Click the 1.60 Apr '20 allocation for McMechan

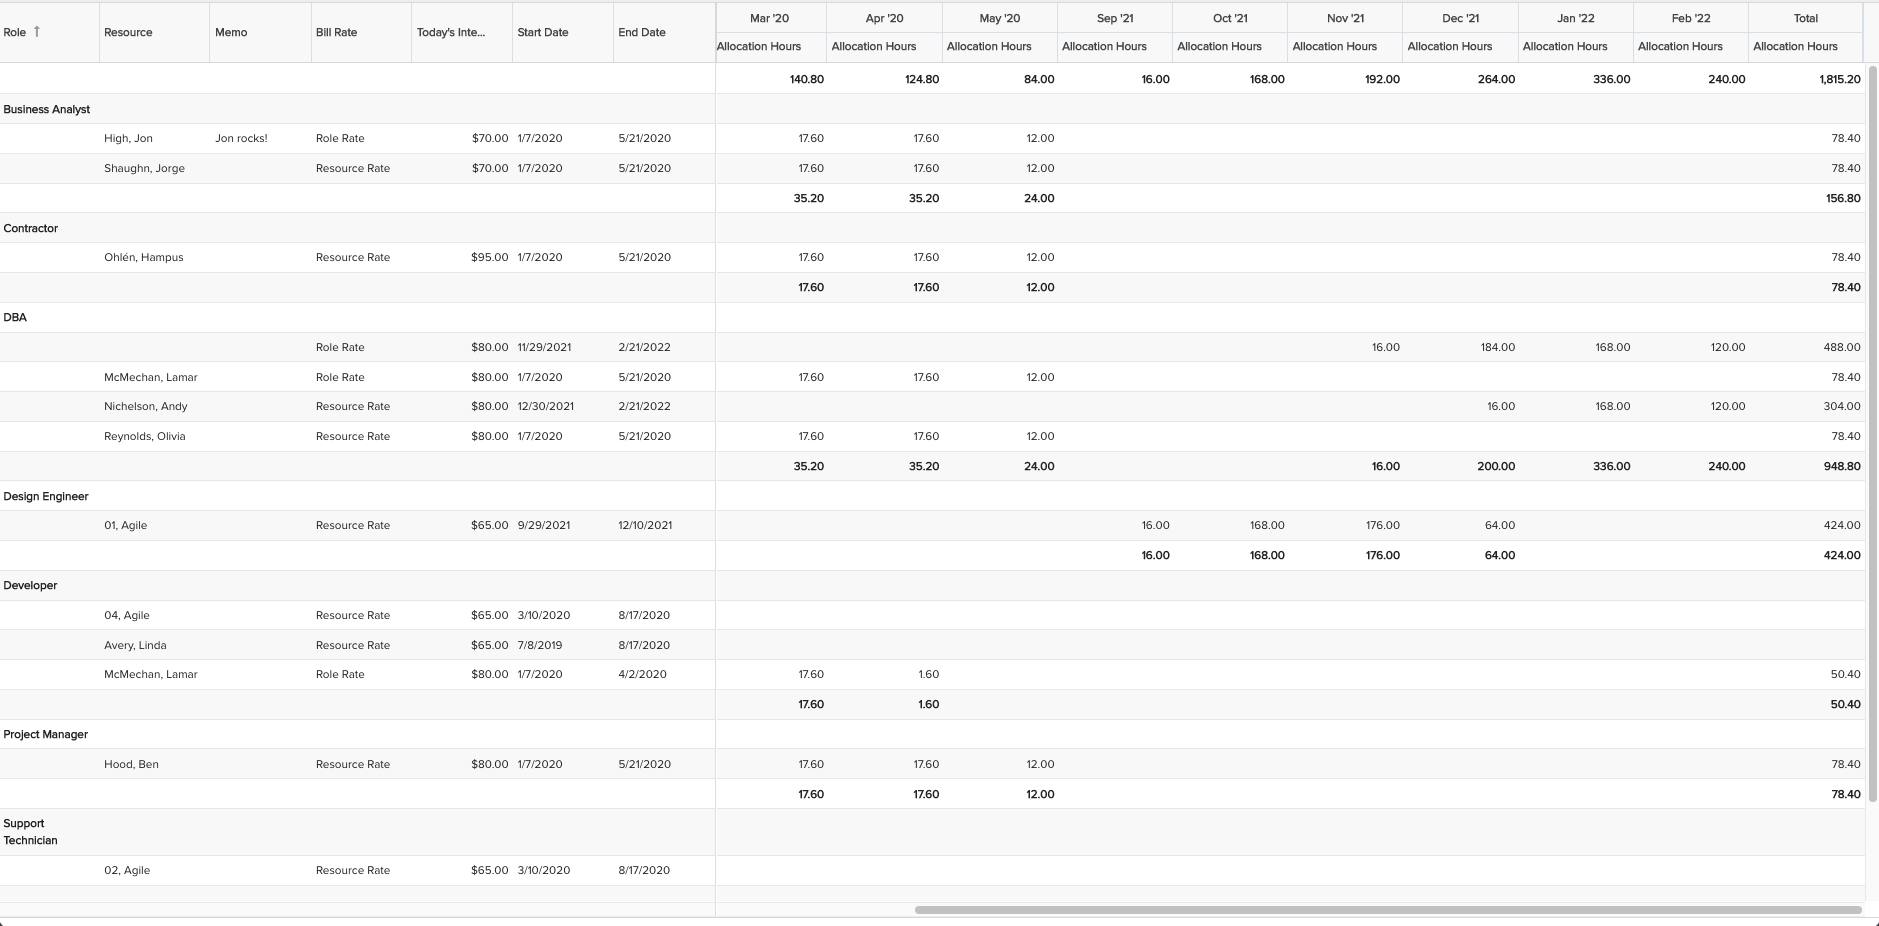(x=928, y=674)
